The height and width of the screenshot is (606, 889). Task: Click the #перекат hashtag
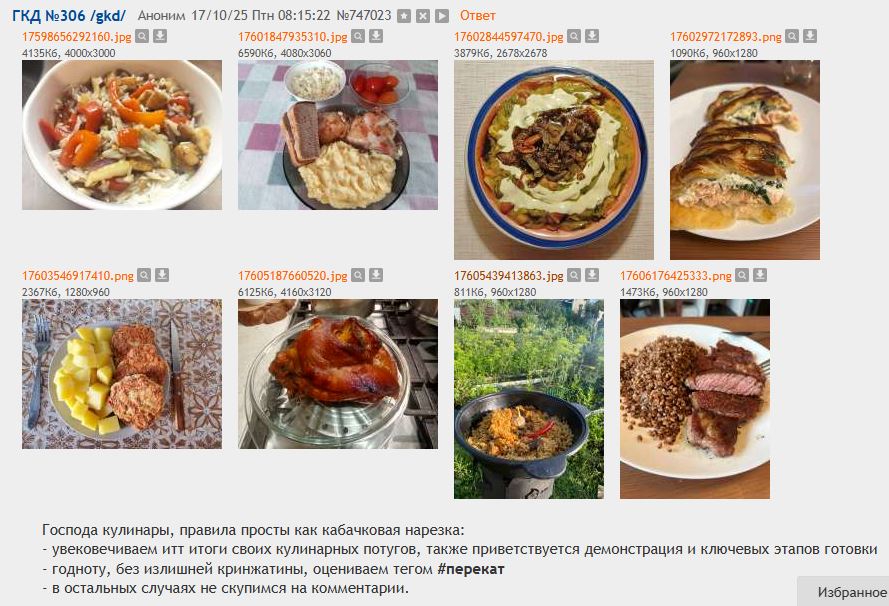[471, 569]
